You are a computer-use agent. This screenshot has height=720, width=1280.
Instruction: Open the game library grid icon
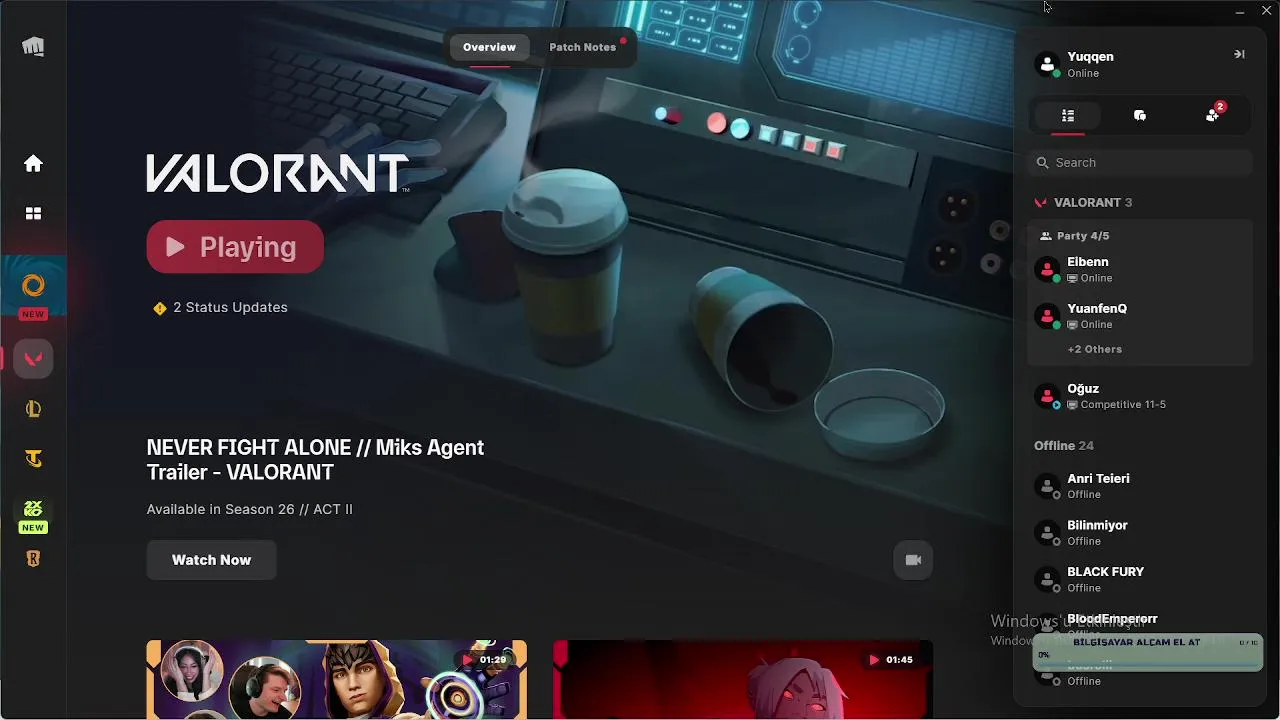[x=33, y=213]
